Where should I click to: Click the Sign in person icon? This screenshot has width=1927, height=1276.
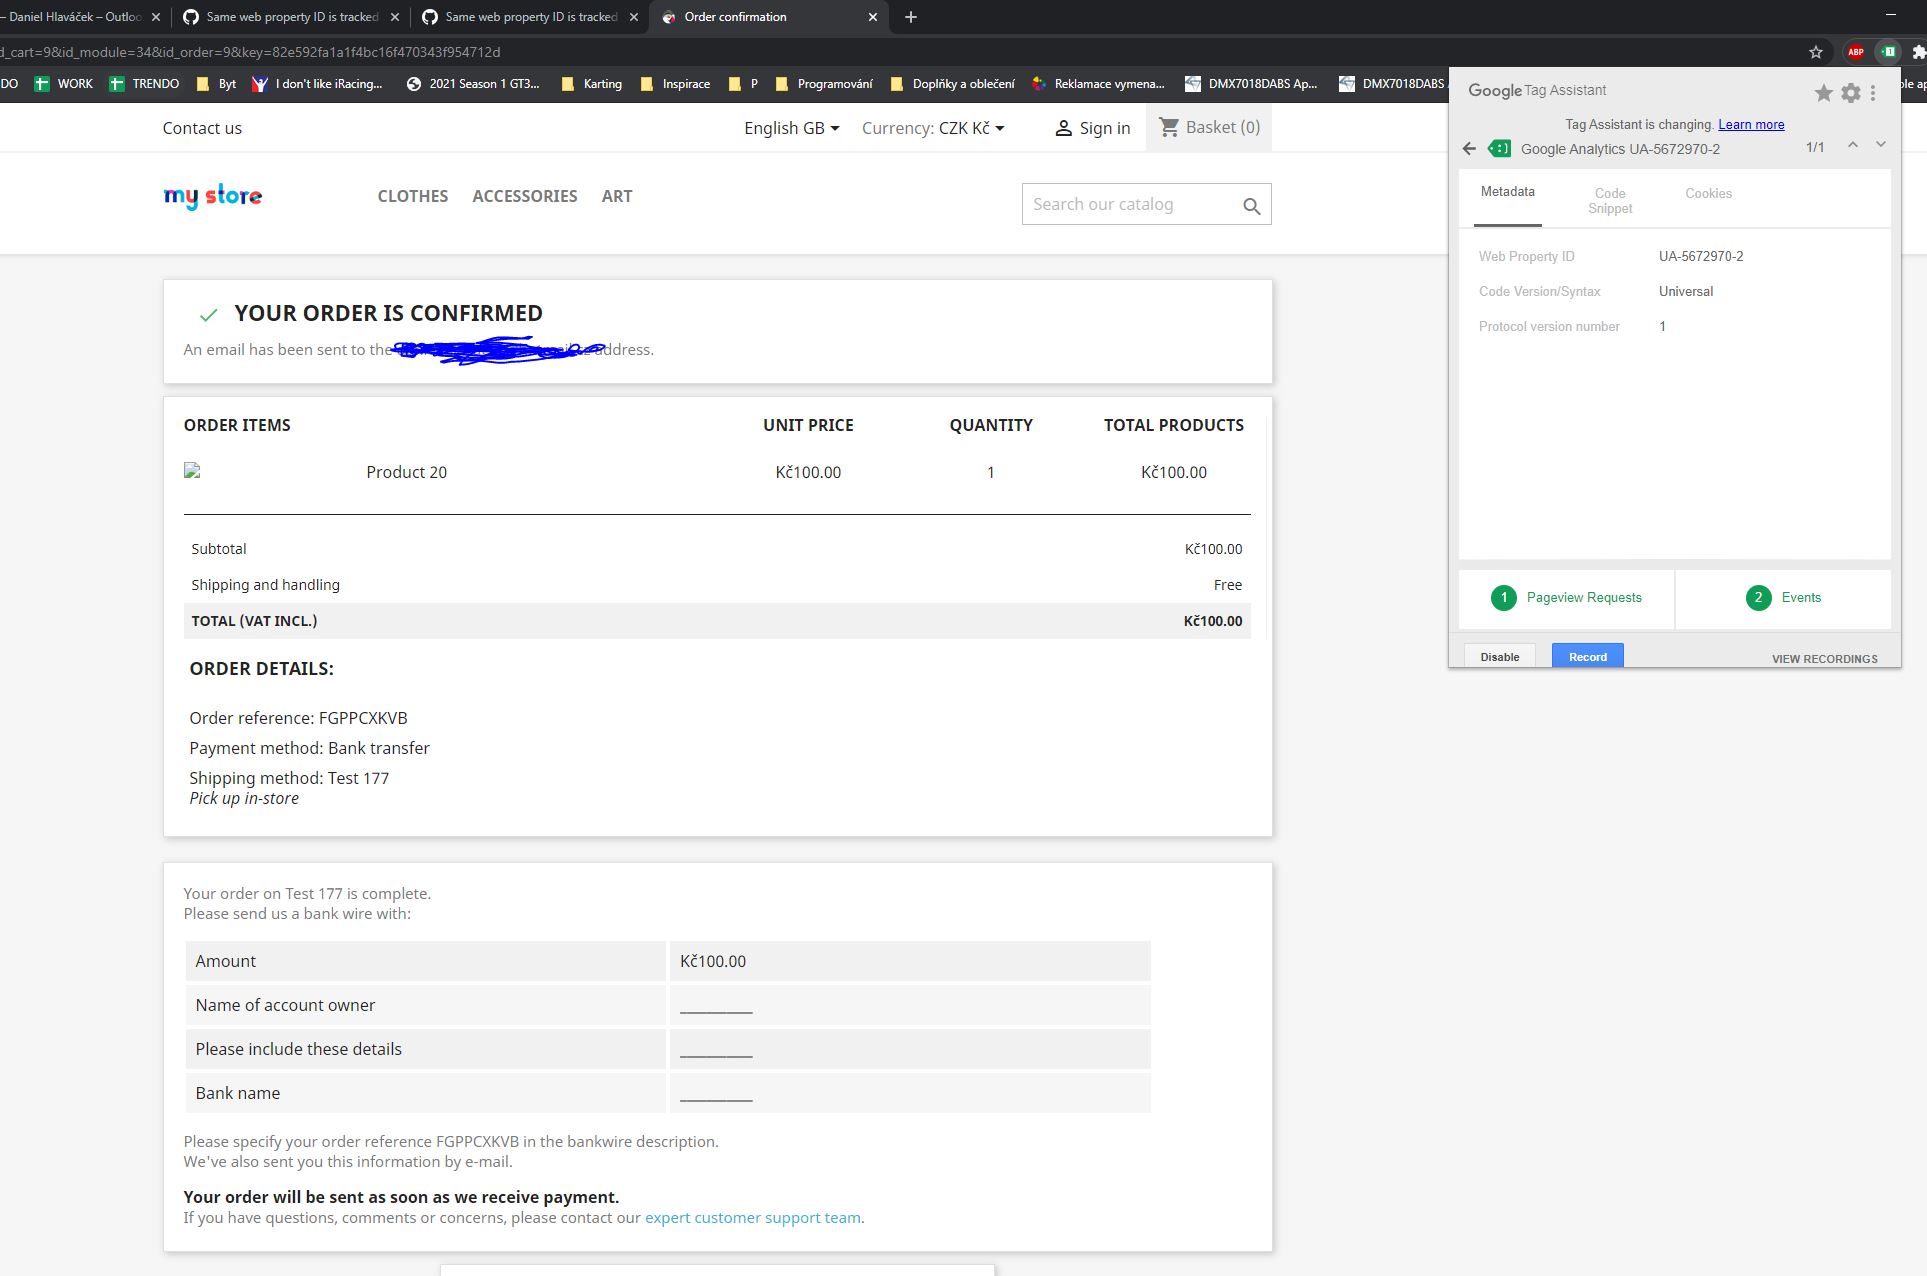pyautogui.click(x=1064, y=128)
